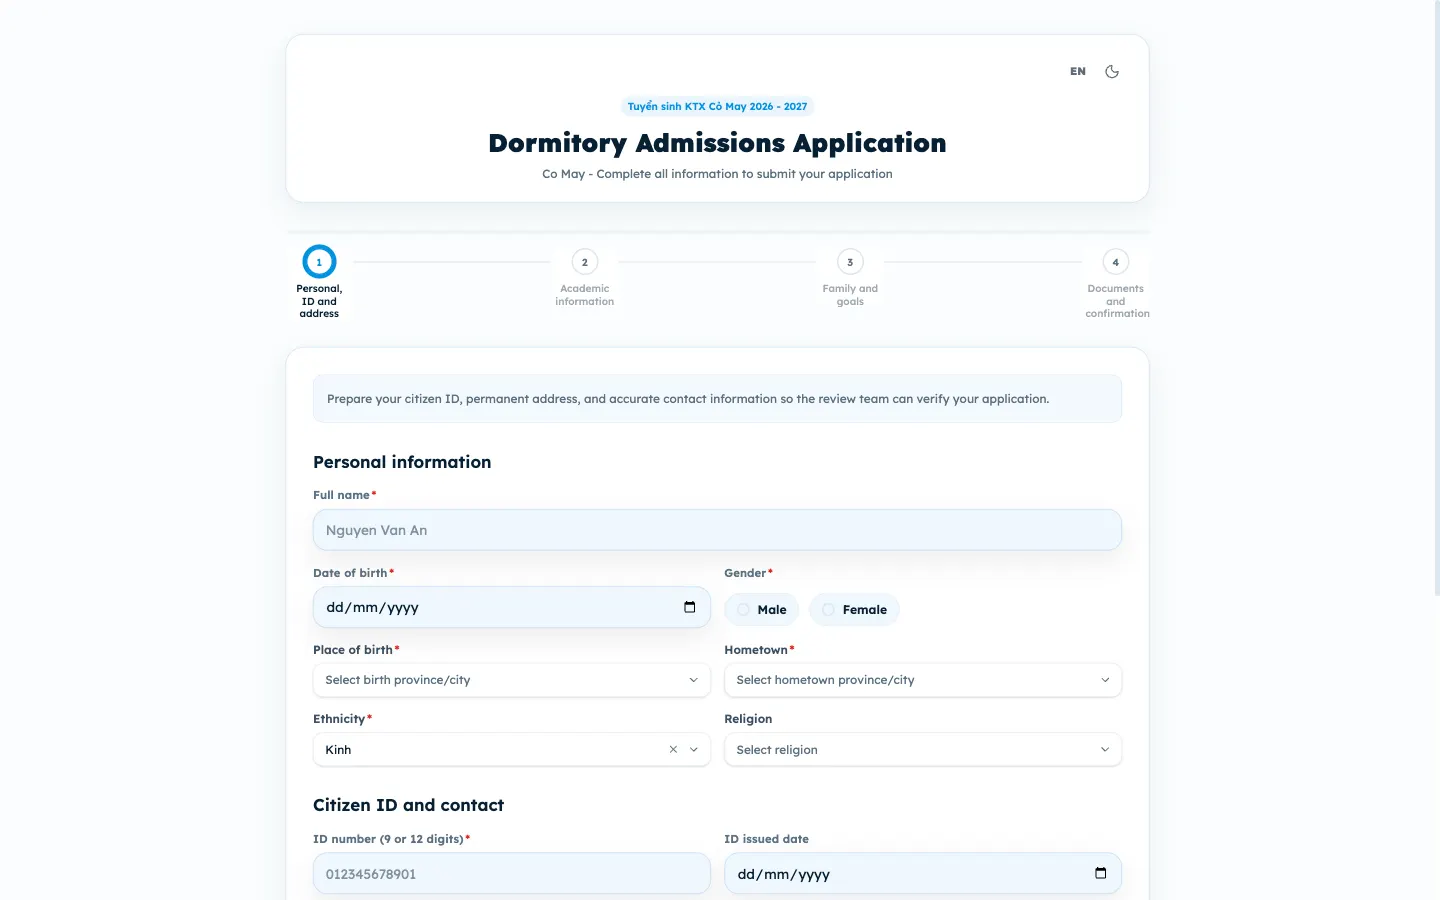The image size is (1440, 900).
Task: Clear the Kinh ethnicity selection
Action: point(673,749)
